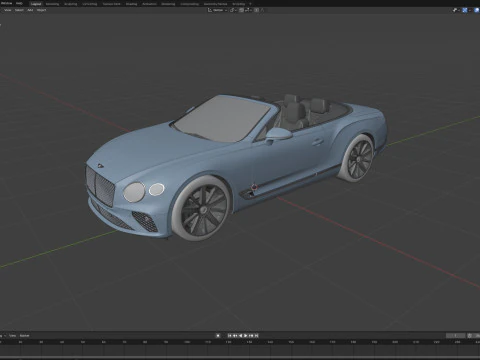480x360 pixels.
Task: Switch to the Geometry Nodes workspace tab
Action: click(x=215, y=4)
